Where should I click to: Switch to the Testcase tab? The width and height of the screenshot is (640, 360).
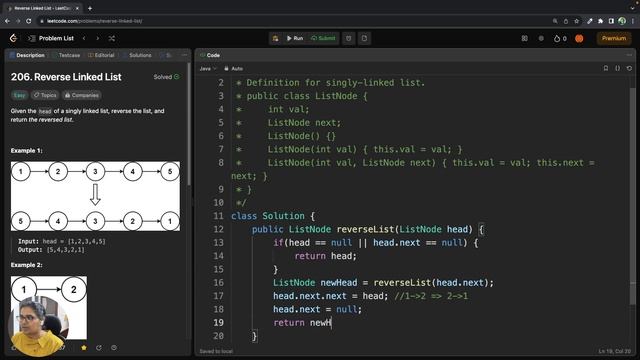67,55
